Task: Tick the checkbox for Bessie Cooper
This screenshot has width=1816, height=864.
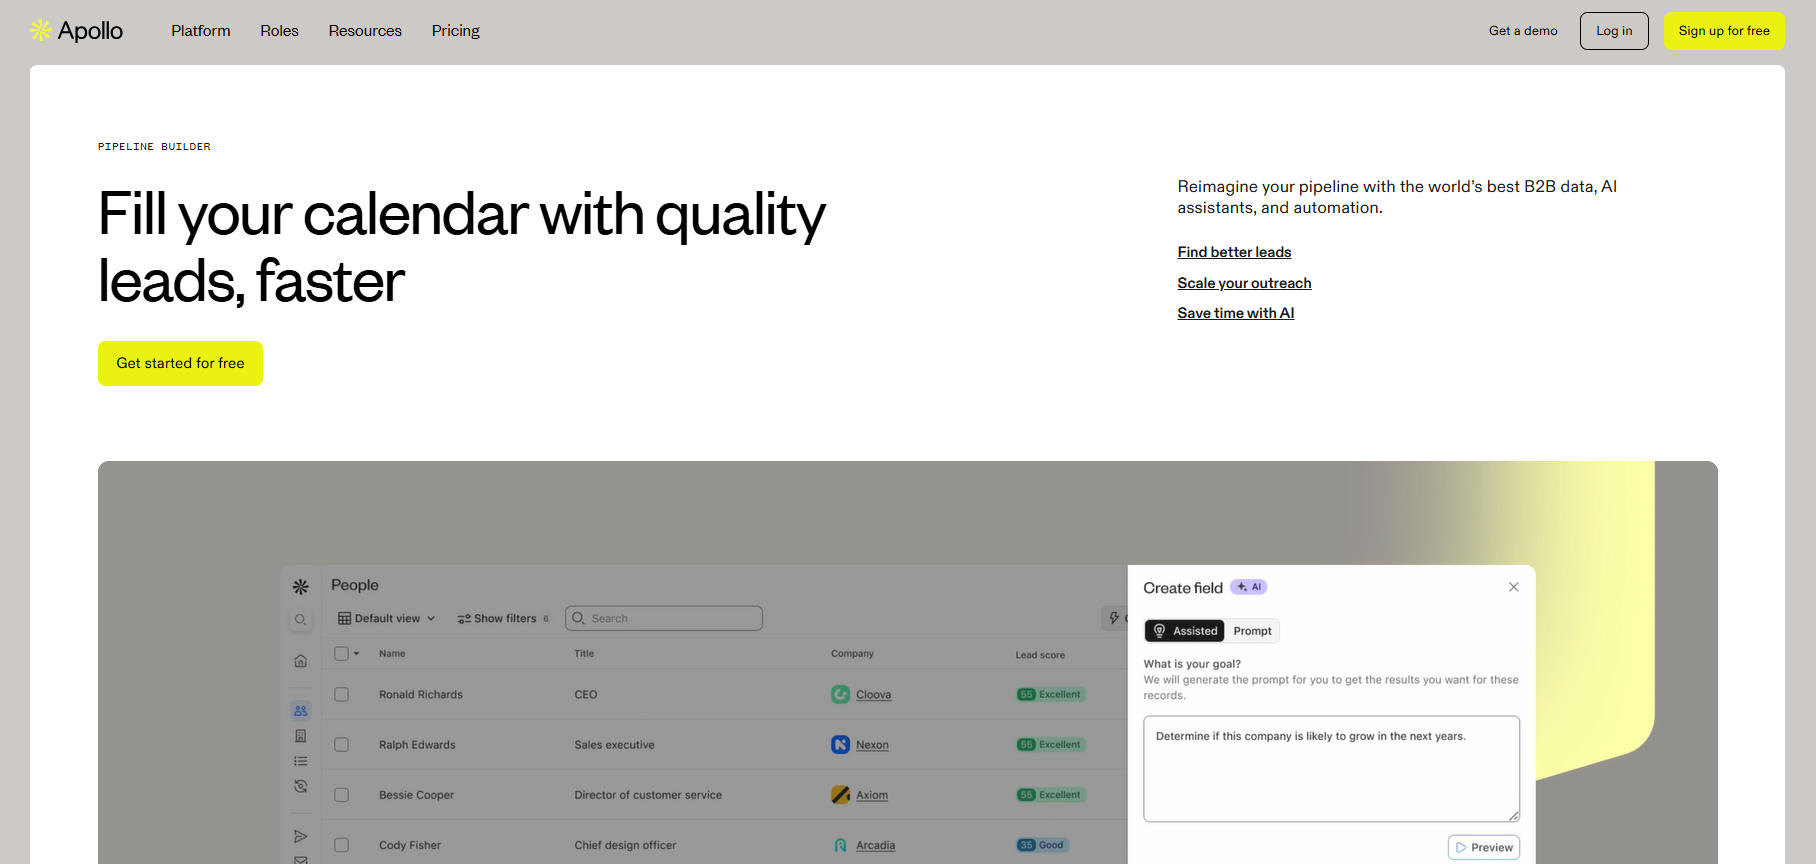Action: (x=342, y=795)
